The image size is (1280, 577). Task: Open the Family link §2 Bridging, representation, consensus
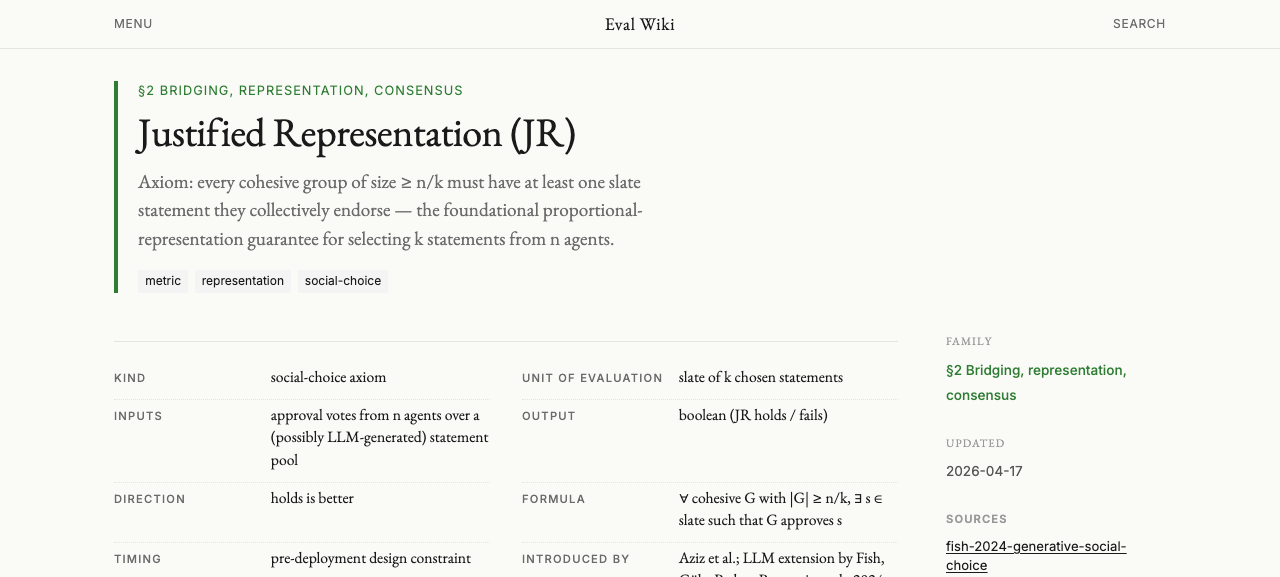point(1036,383)
